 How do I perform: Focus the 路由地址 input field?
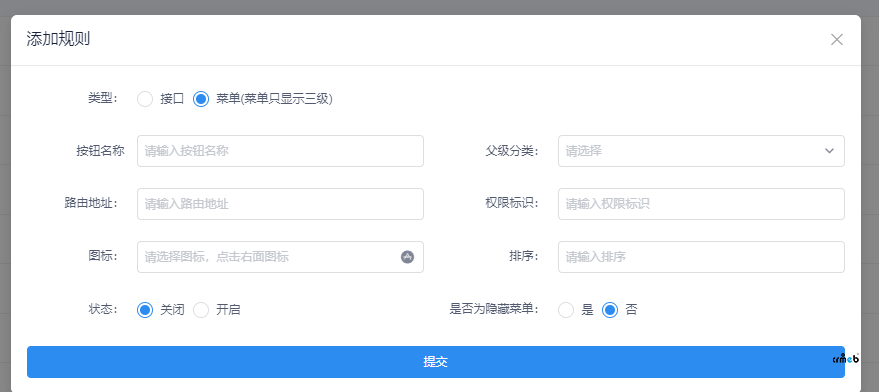(280, 204)
